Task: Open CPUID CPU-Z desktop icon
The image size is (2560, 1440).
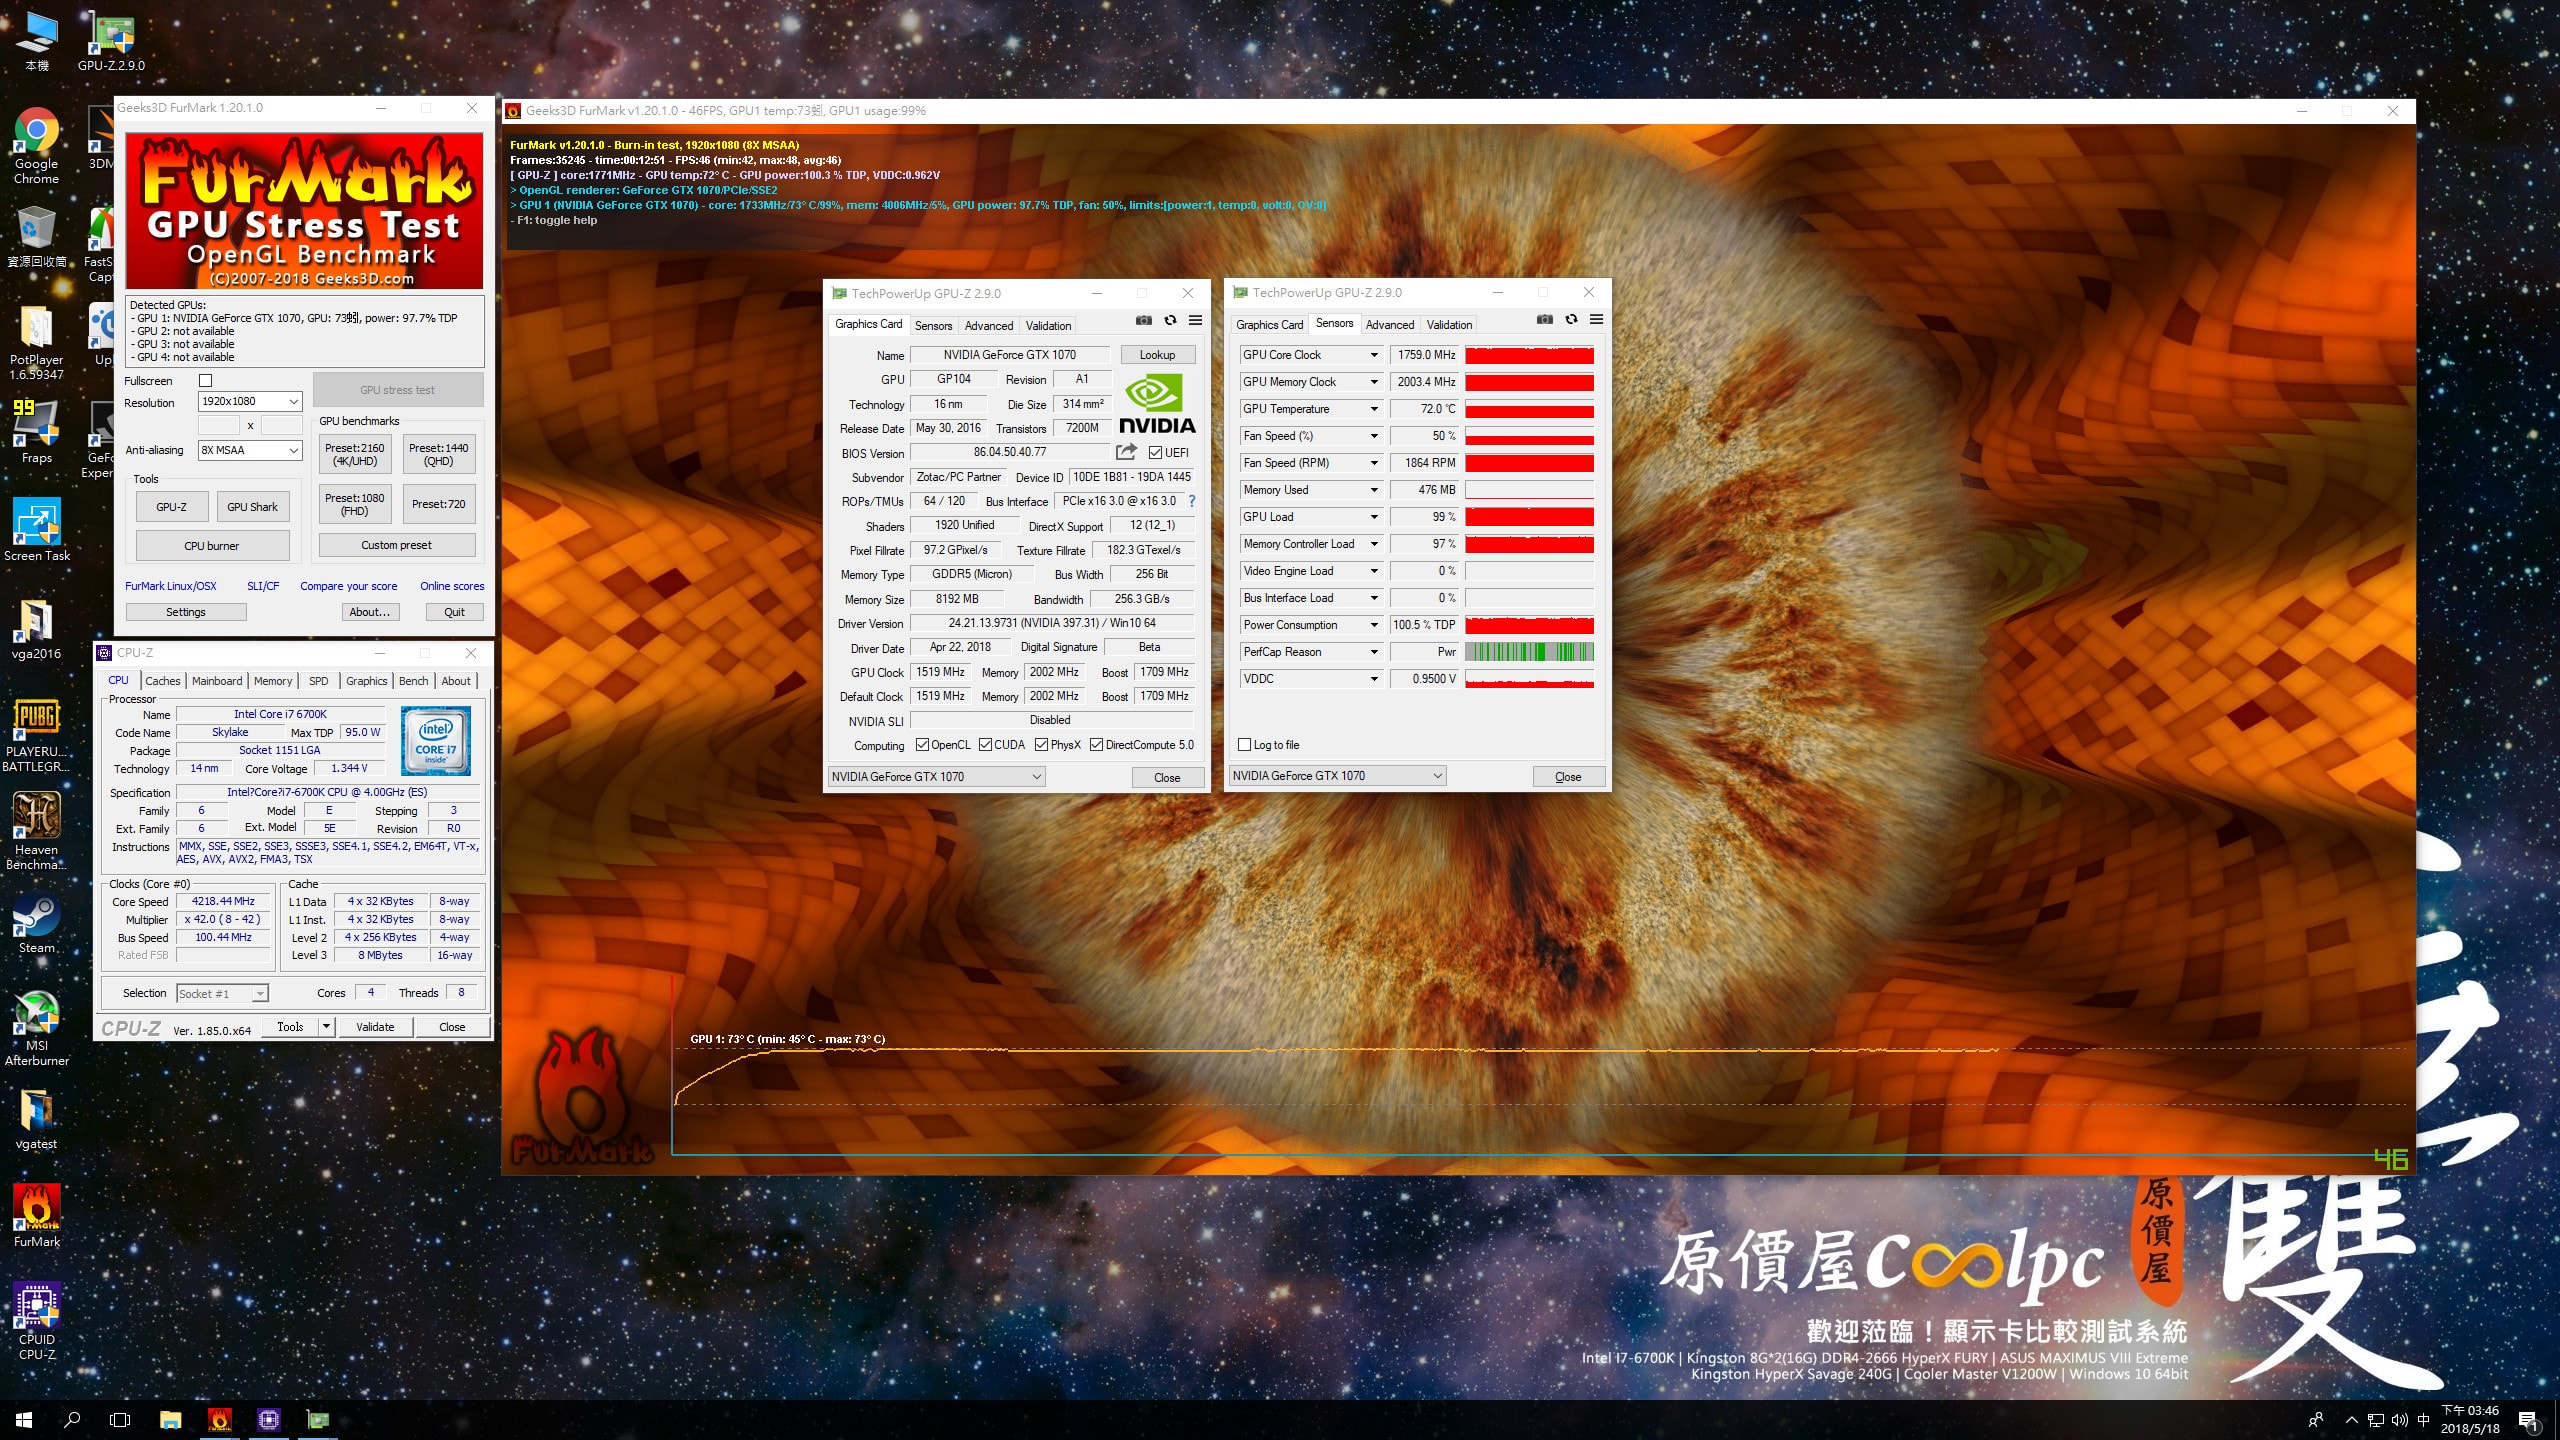Action: pyautogui.click(x=36, y=1322)
